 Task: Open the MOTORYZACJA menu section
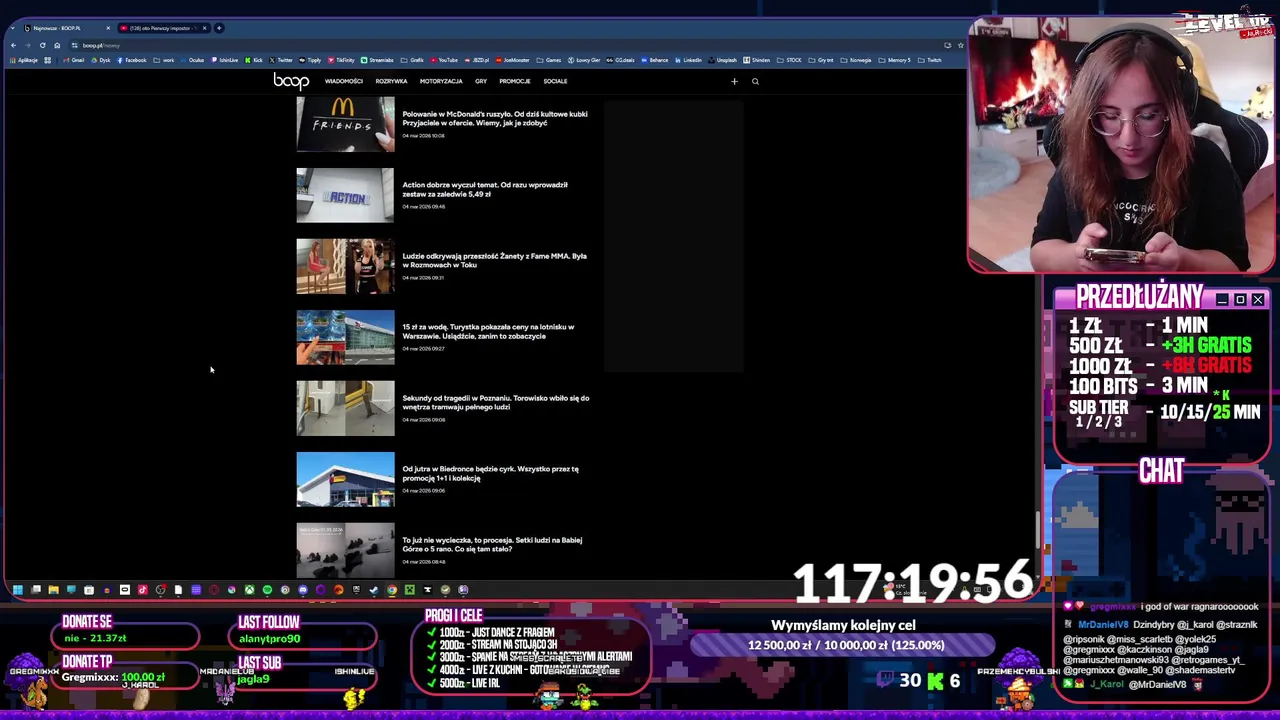441,81
